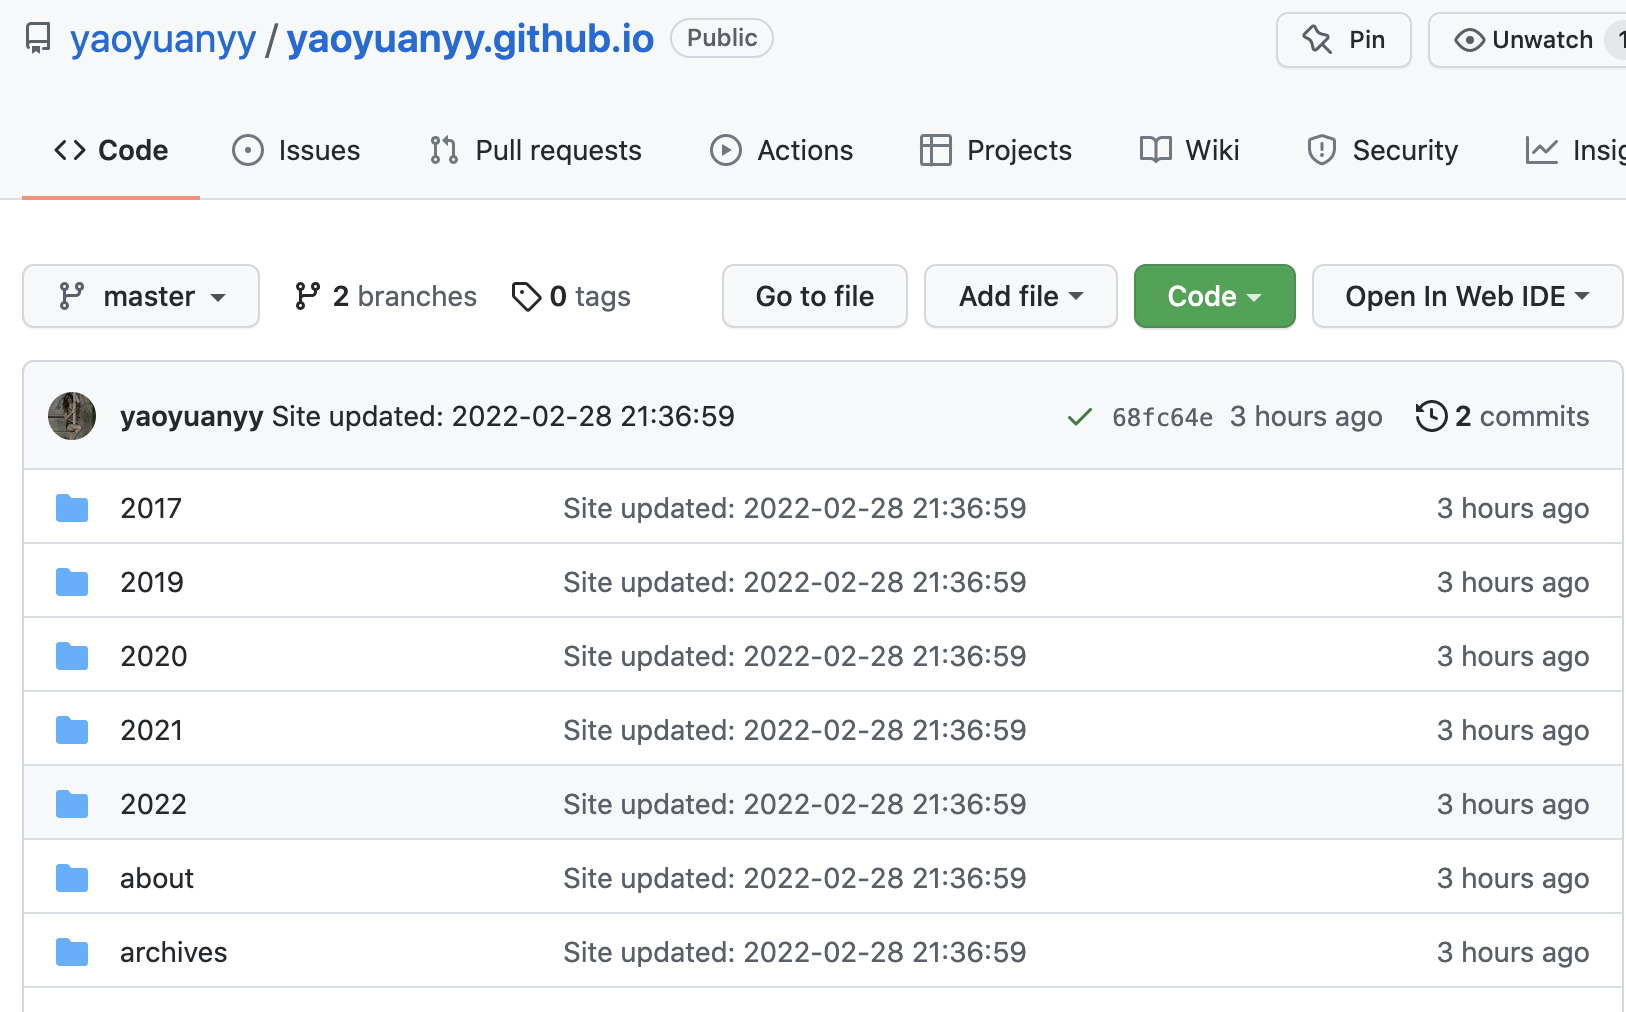The width and height of the screenshot is (1626, 1012).
Task: Switch to the Projects tab
Action: [x=995, y=150]
